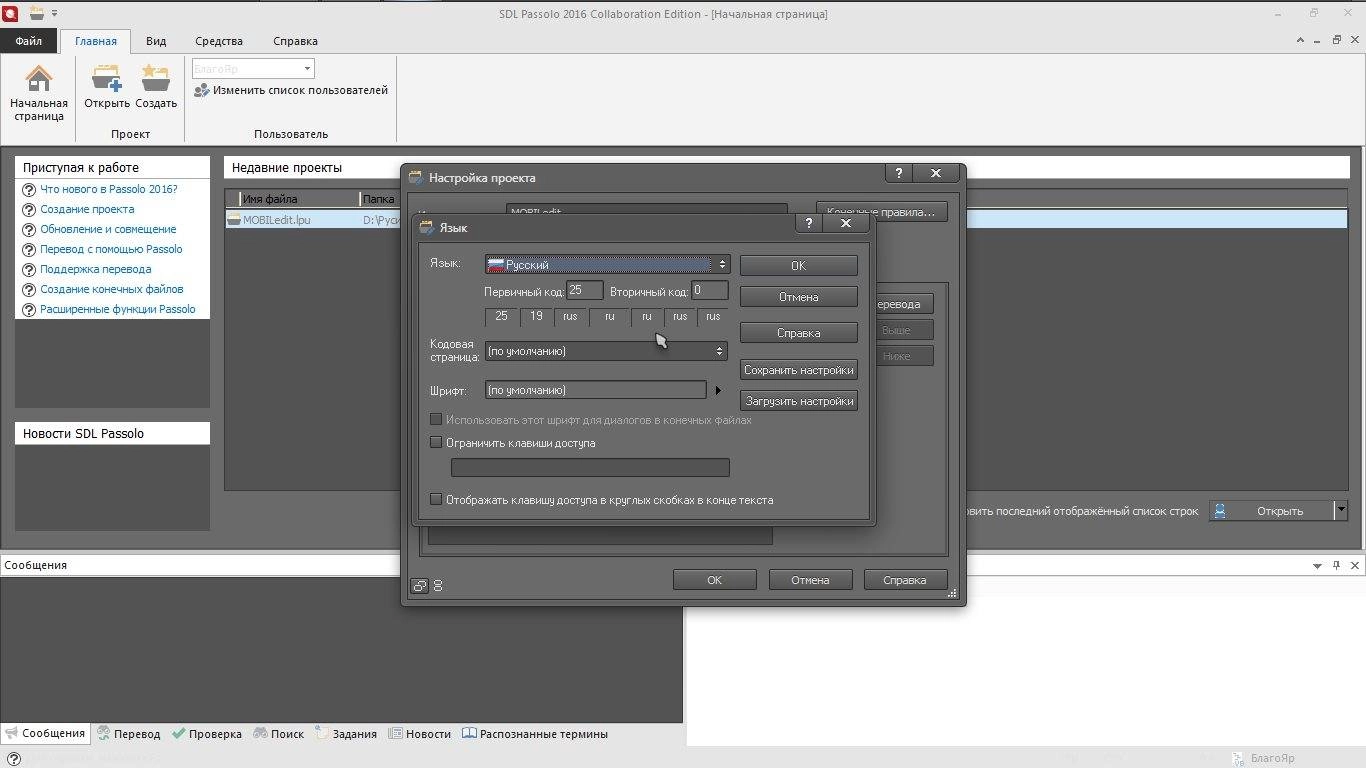
Task: Select MOBILedit.lpu in recent projects list
Action: (277, 220)
